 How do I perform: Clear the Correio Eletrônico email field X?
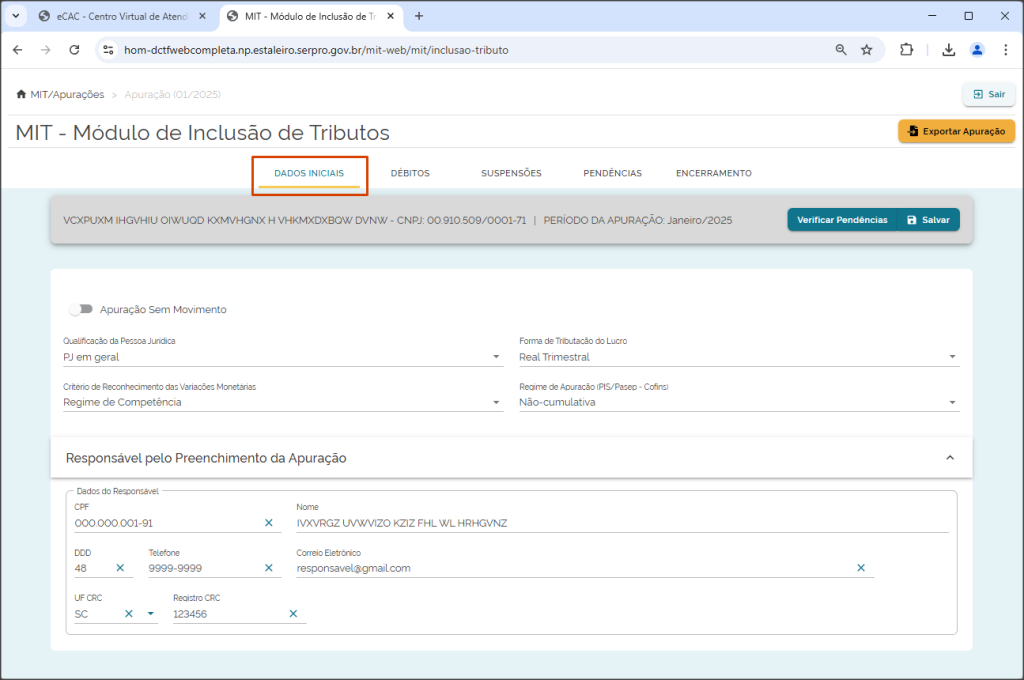click(861, 568)
